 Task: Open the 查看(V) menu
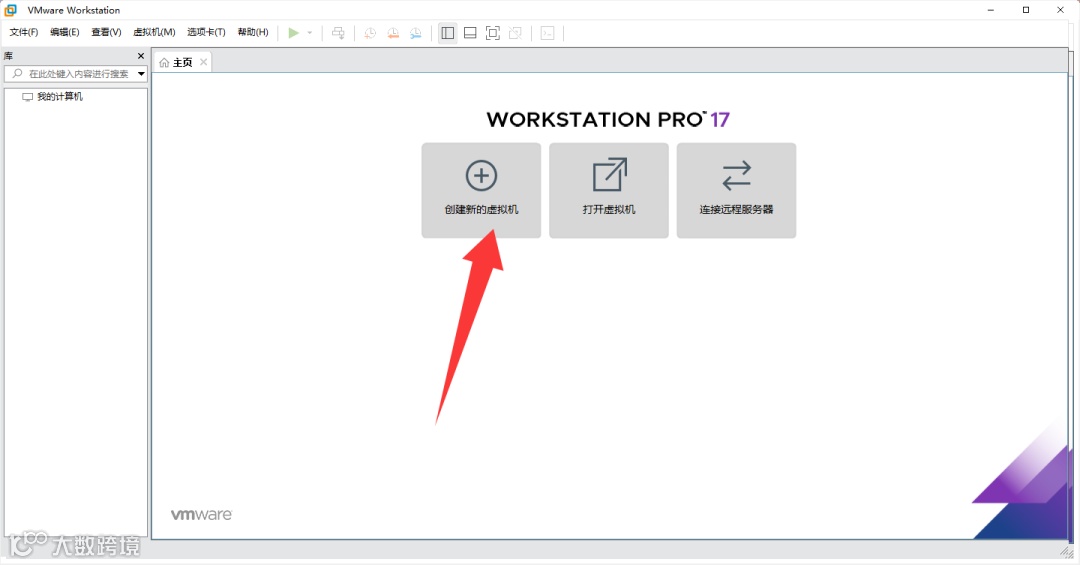(x=106, y=32)
